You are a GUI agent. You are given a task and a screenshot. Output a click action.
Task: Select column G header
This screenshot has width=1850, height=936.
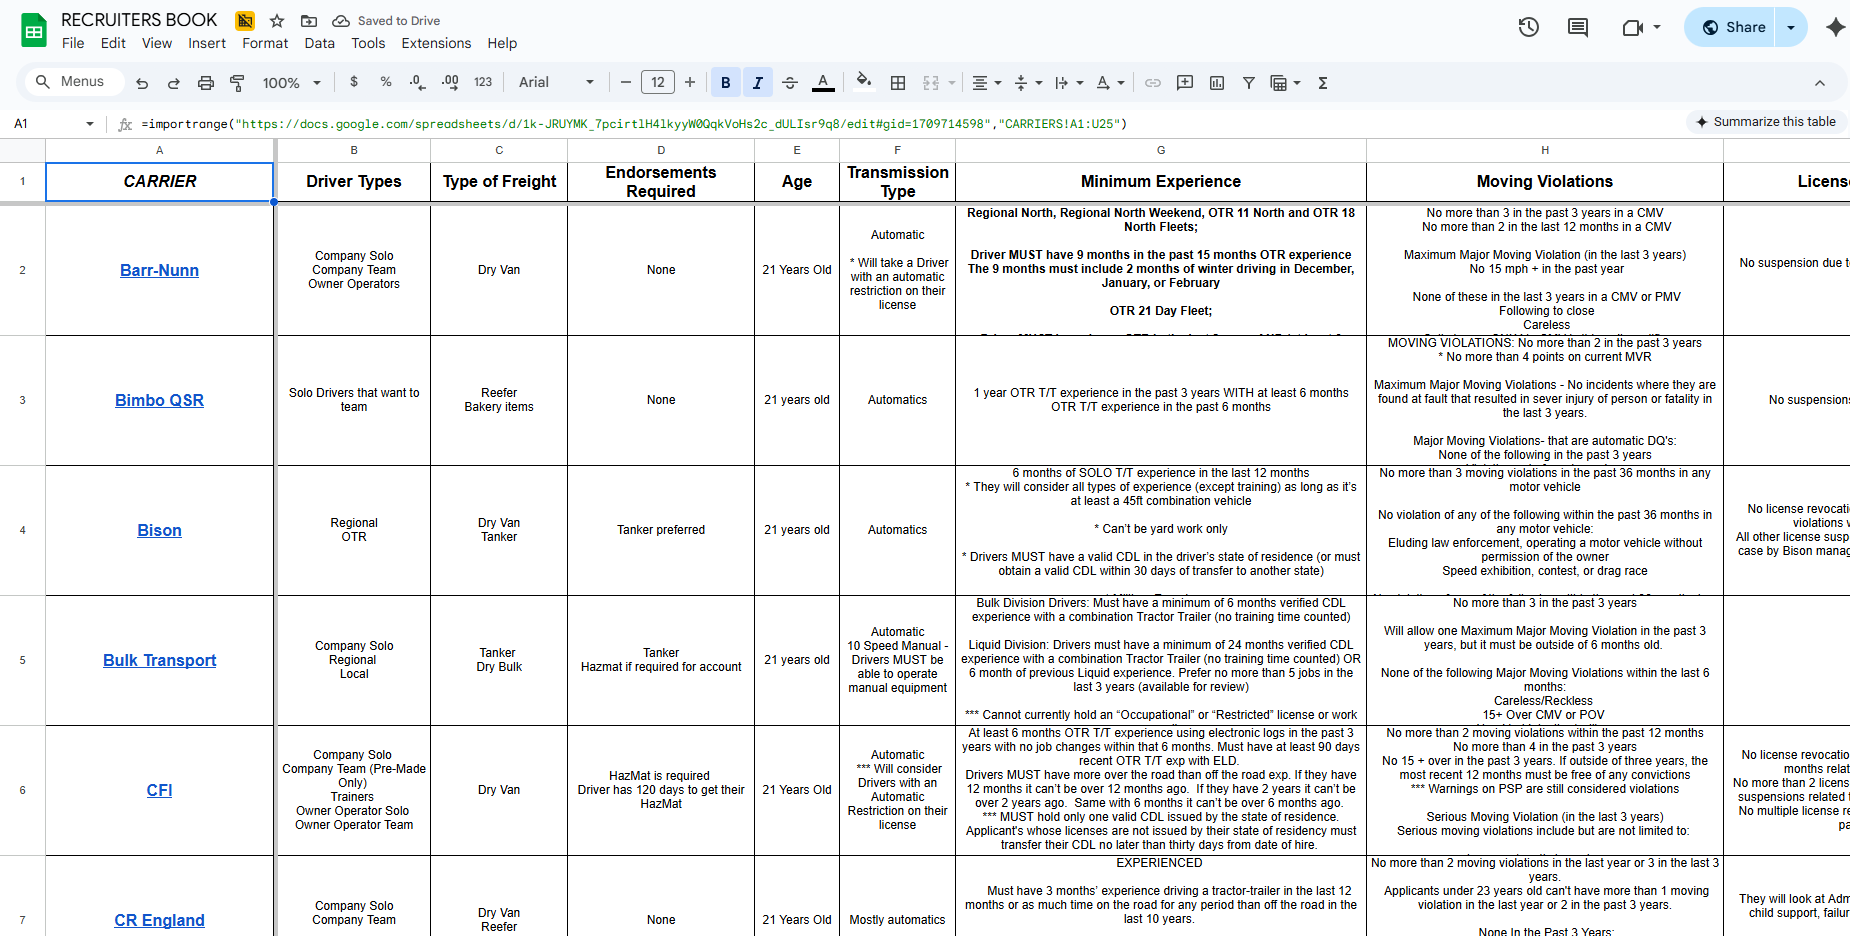click(1161, 150)
